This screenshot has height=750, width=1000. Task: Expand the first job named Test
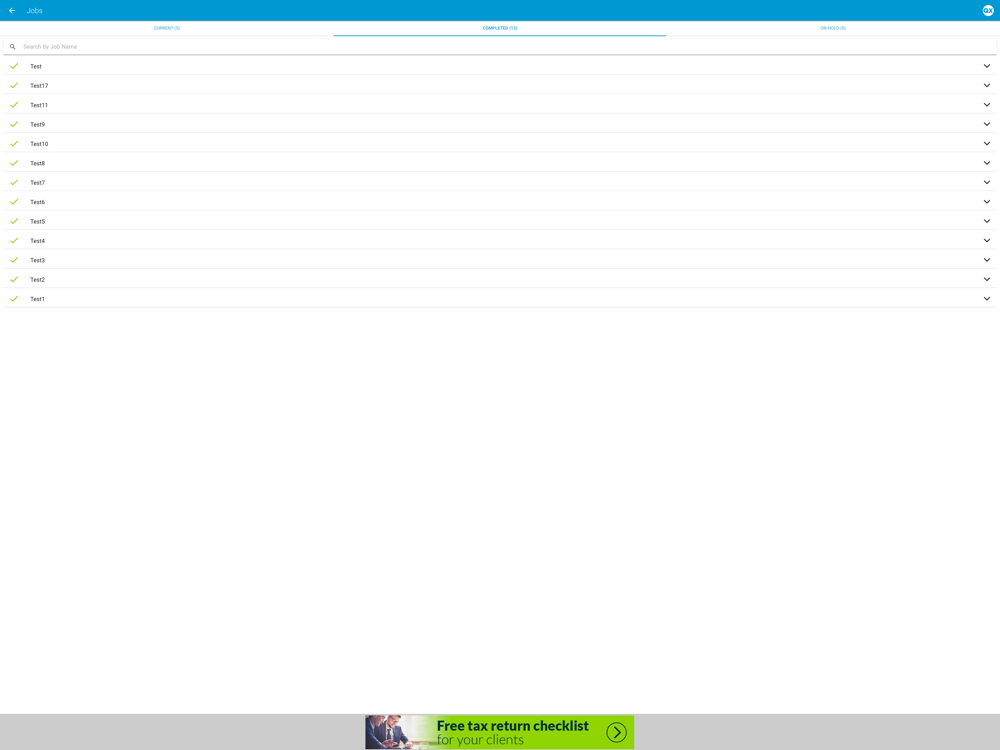(987, 66)
